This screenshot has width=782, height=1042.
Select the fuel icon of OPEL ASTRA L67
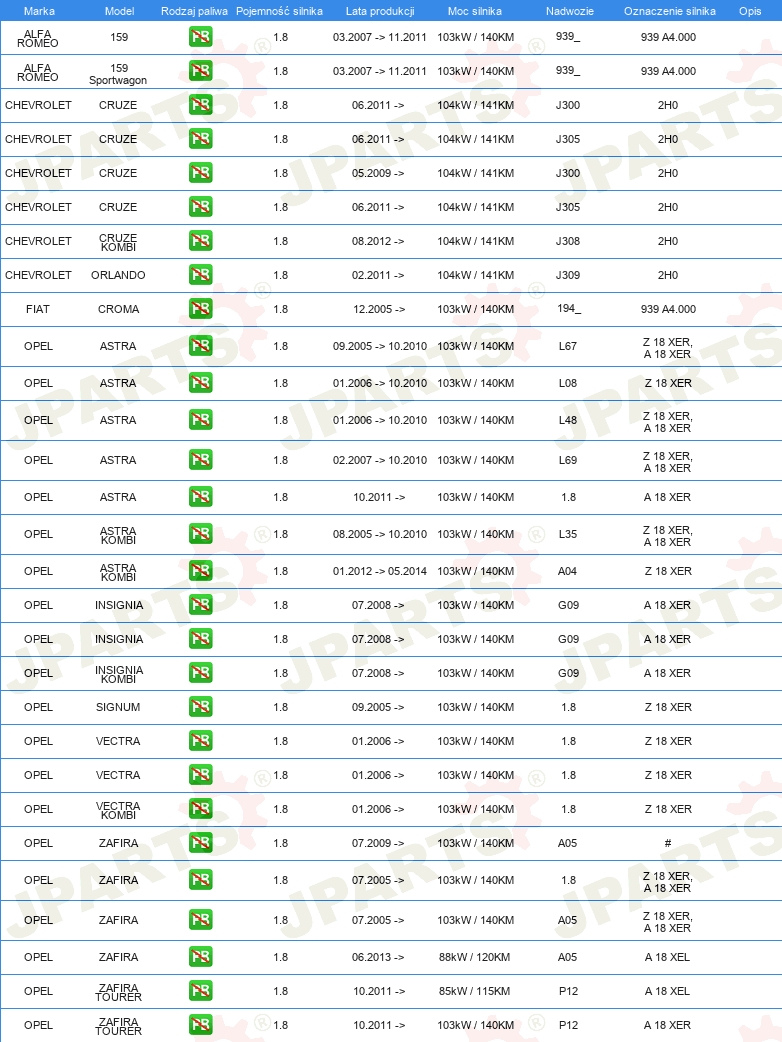pos(201,346)
